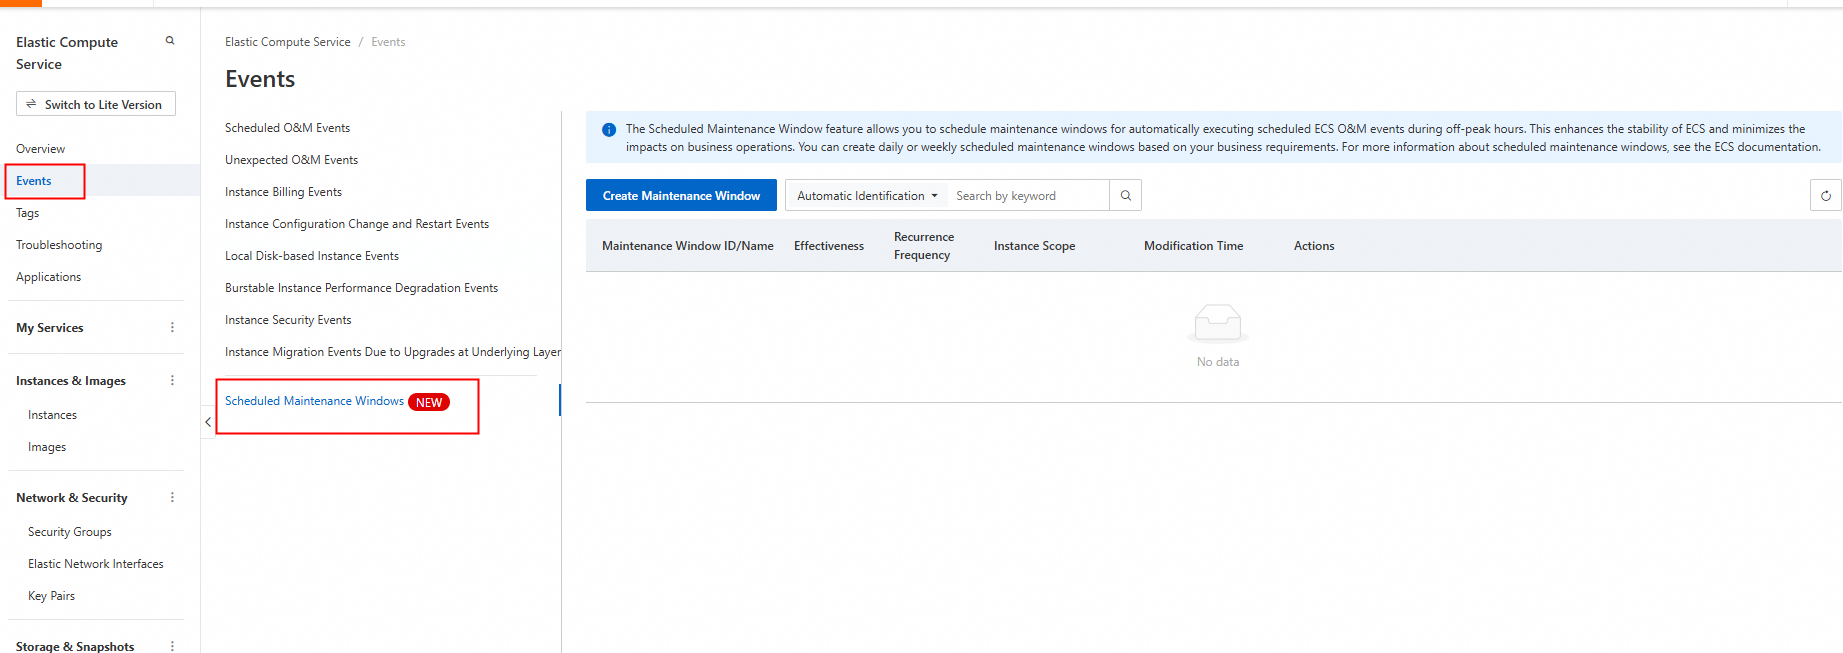Select Unexpected O&M Events
1843x653 pixels.
[291, 160]
